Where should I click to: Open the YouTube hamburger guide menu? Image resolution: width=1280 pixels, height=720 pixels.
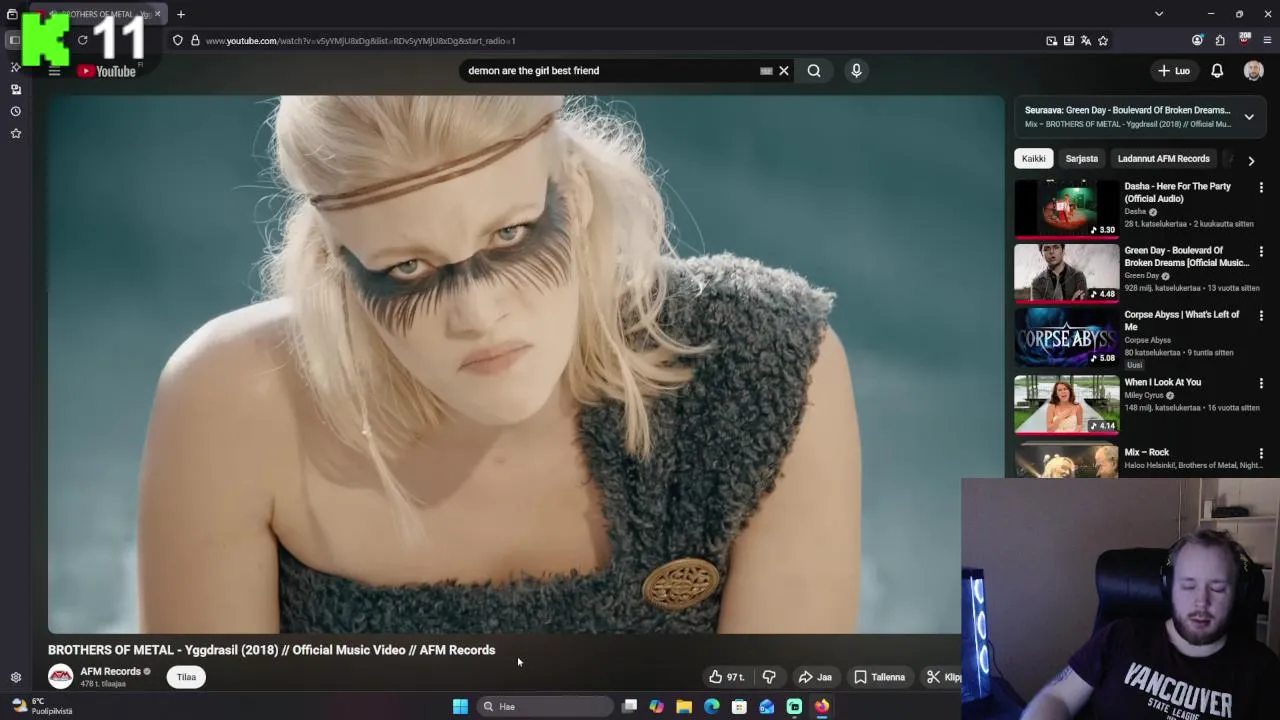(x=54, y=71)
